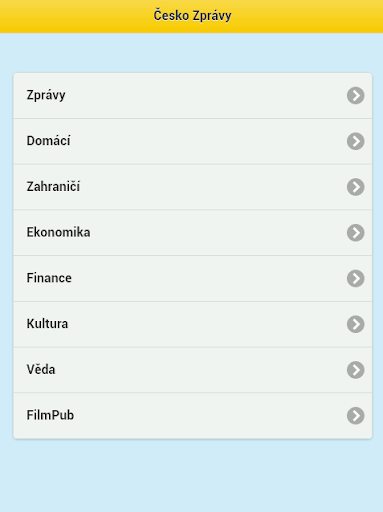Tap the middle of the Kultura row
Screen dimensions: 383x512
[193, 324]
